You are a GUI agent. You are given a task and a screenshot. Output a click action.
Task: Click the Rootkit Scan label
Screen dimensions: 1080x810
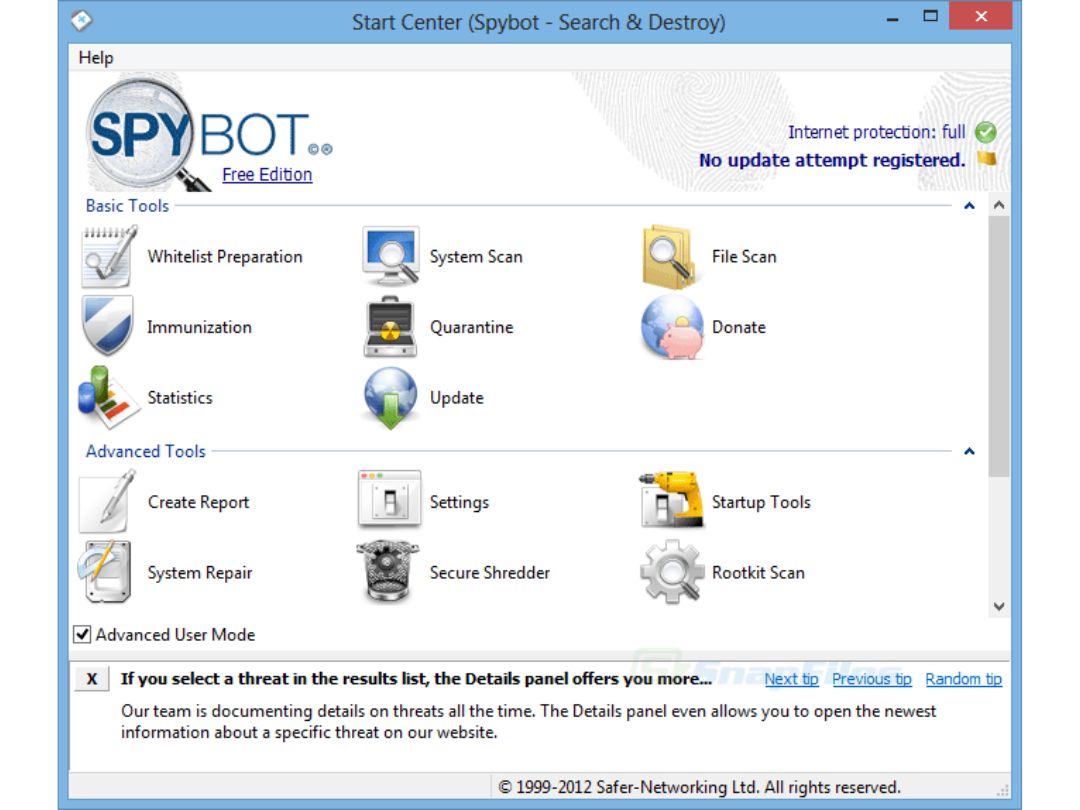click(x=758, y=573)
